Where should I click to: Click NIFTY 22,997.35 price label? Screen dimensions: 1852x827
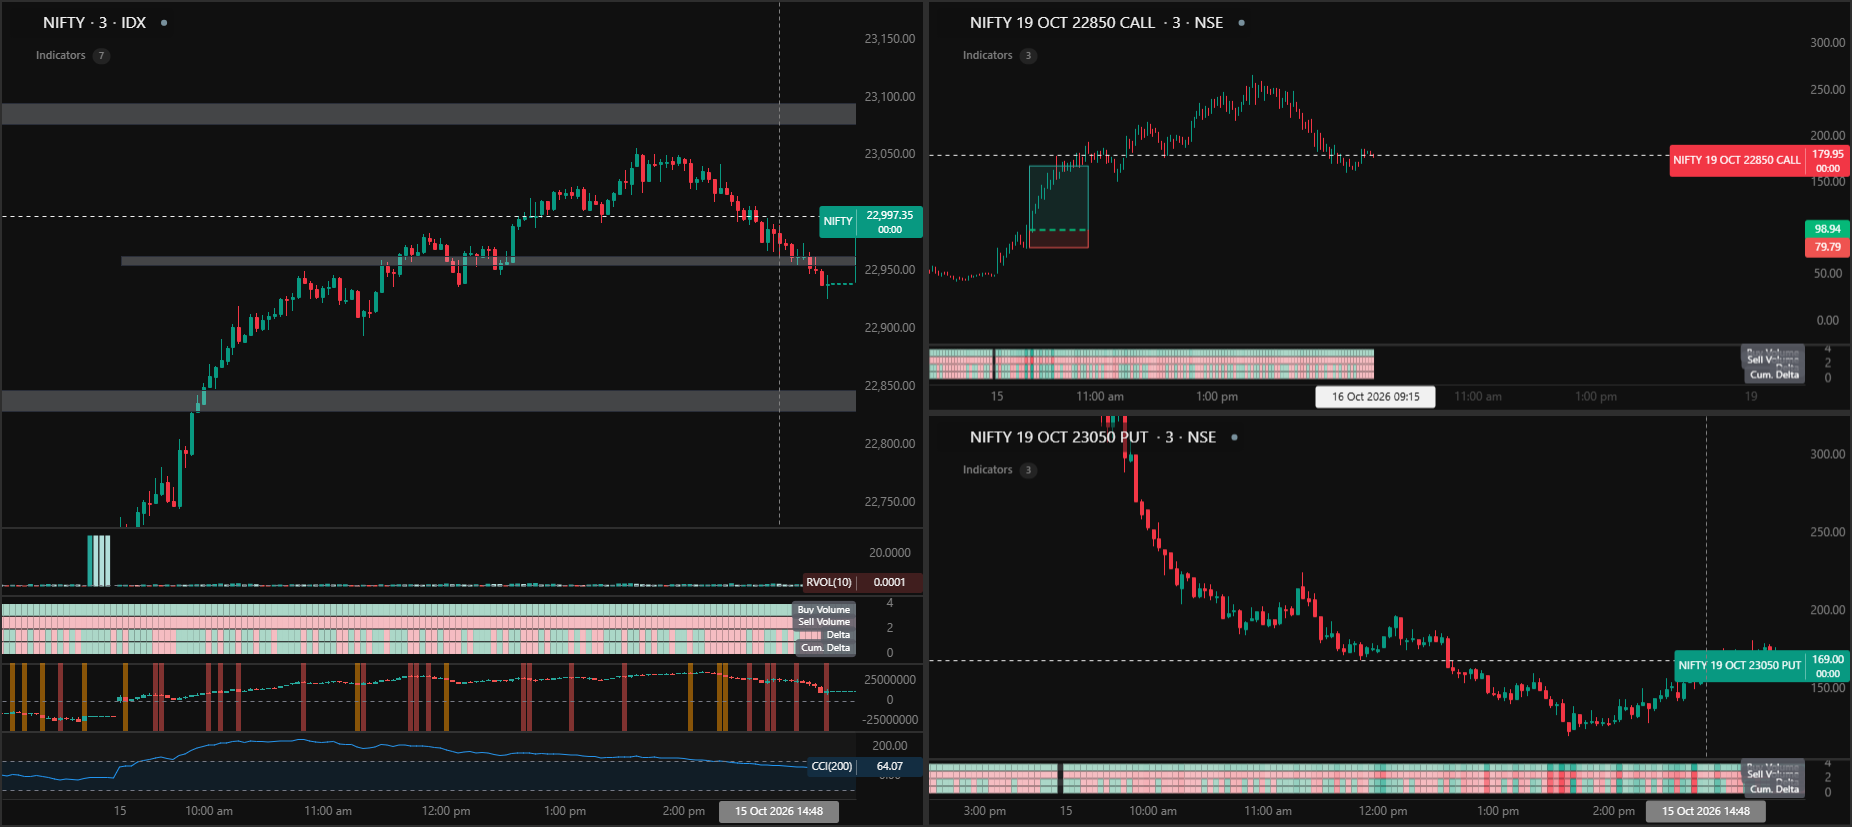[871, 222]
